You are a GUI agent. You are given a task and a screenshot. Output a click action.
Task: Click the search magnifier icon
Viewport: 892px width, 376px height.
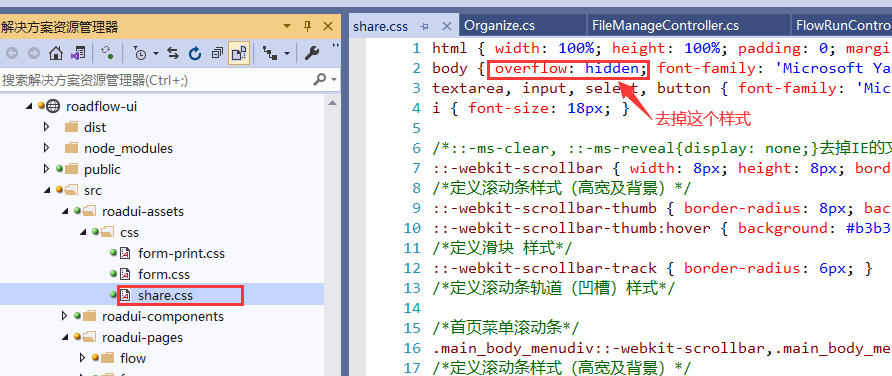(x=320, y=80)
